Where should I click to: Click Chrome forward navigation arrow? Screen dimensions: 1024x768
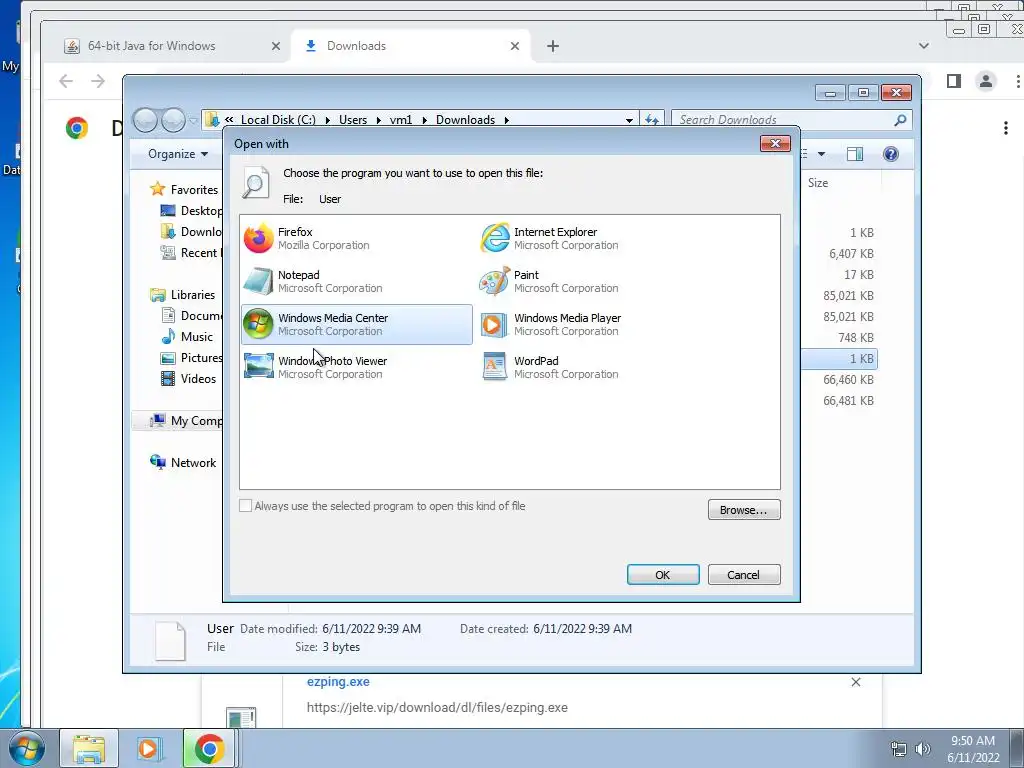point(98,81)
